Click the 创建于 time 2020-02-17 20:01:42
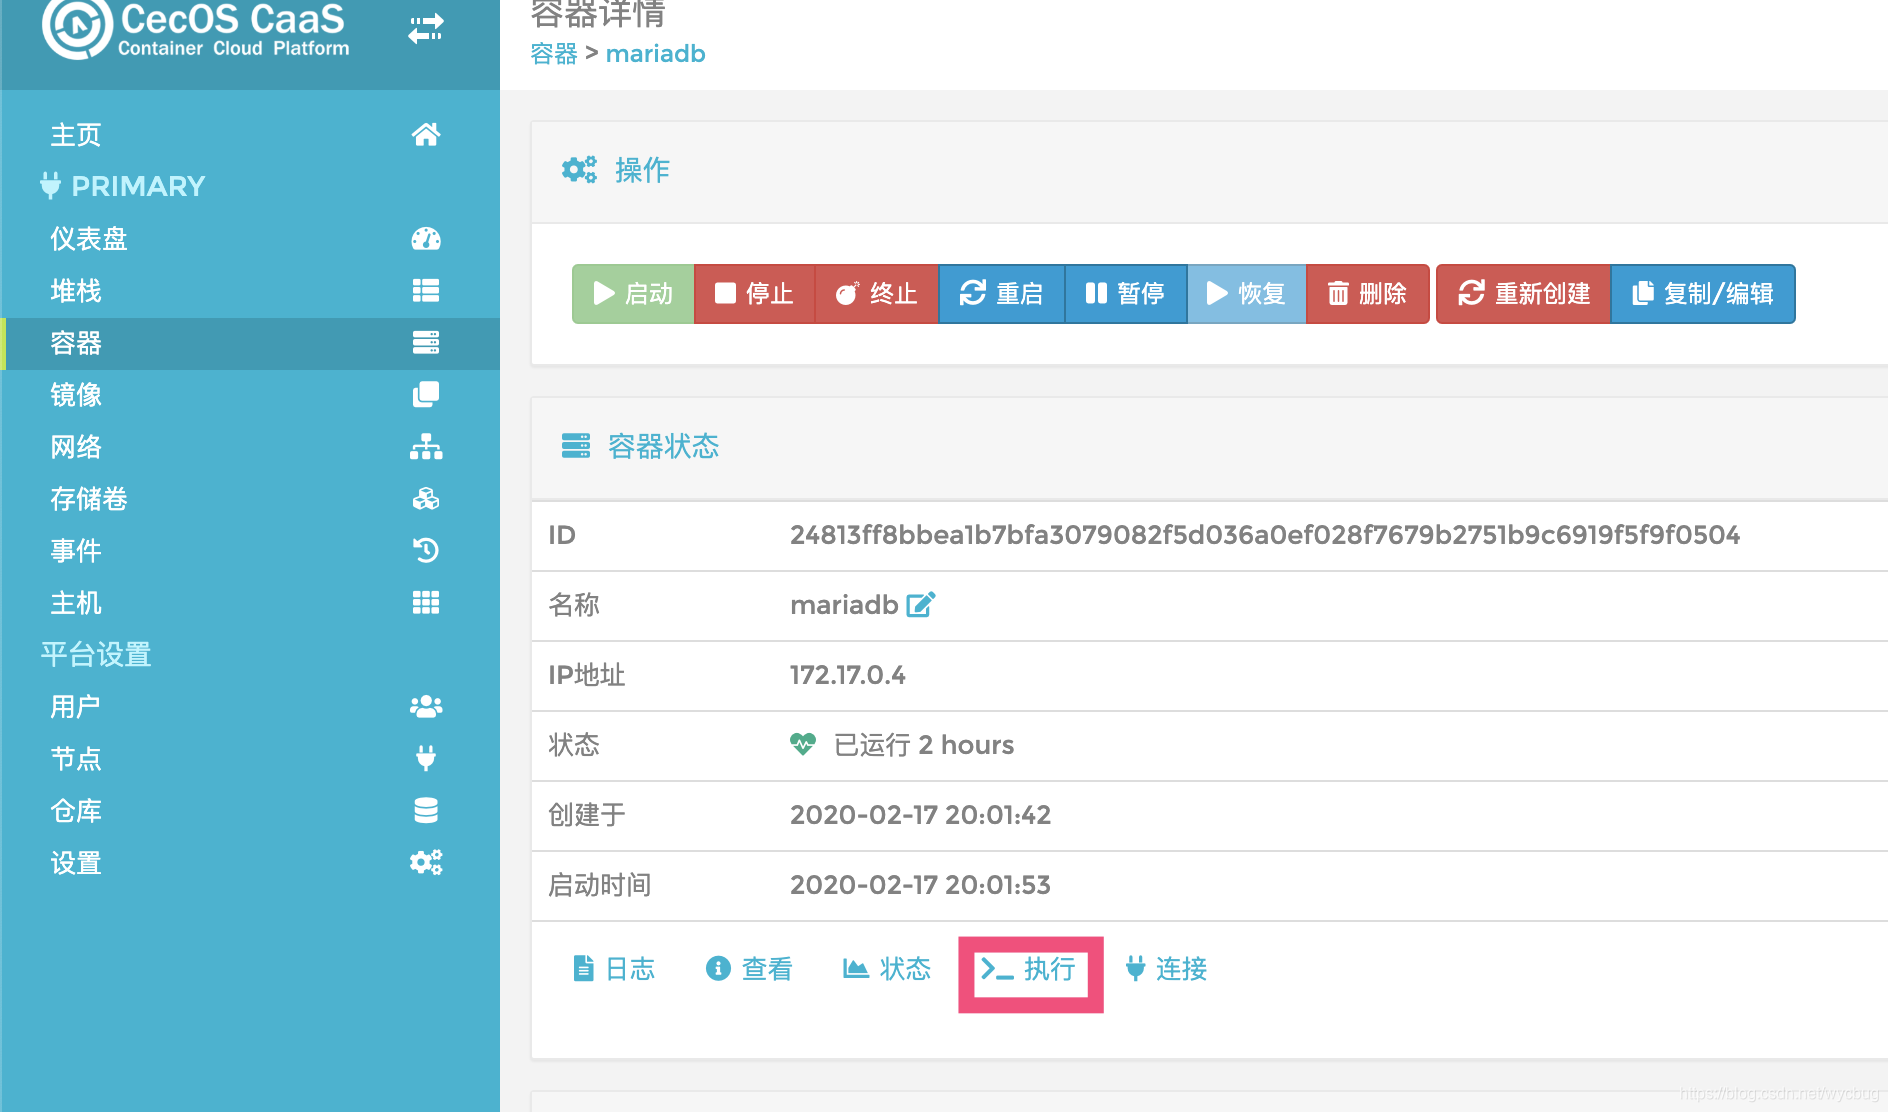The height and width of the screenshot is (1112, 1888). click(920, 815)
